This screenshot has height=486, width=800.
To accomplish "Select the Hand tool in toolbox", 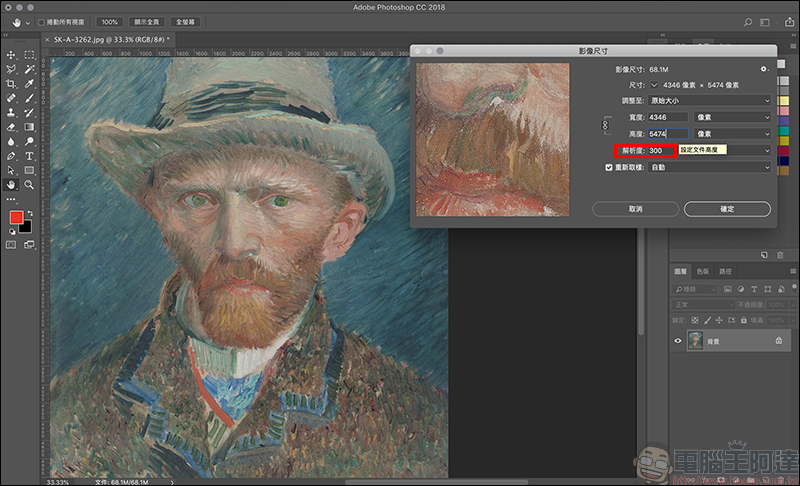I will point(11,185).
